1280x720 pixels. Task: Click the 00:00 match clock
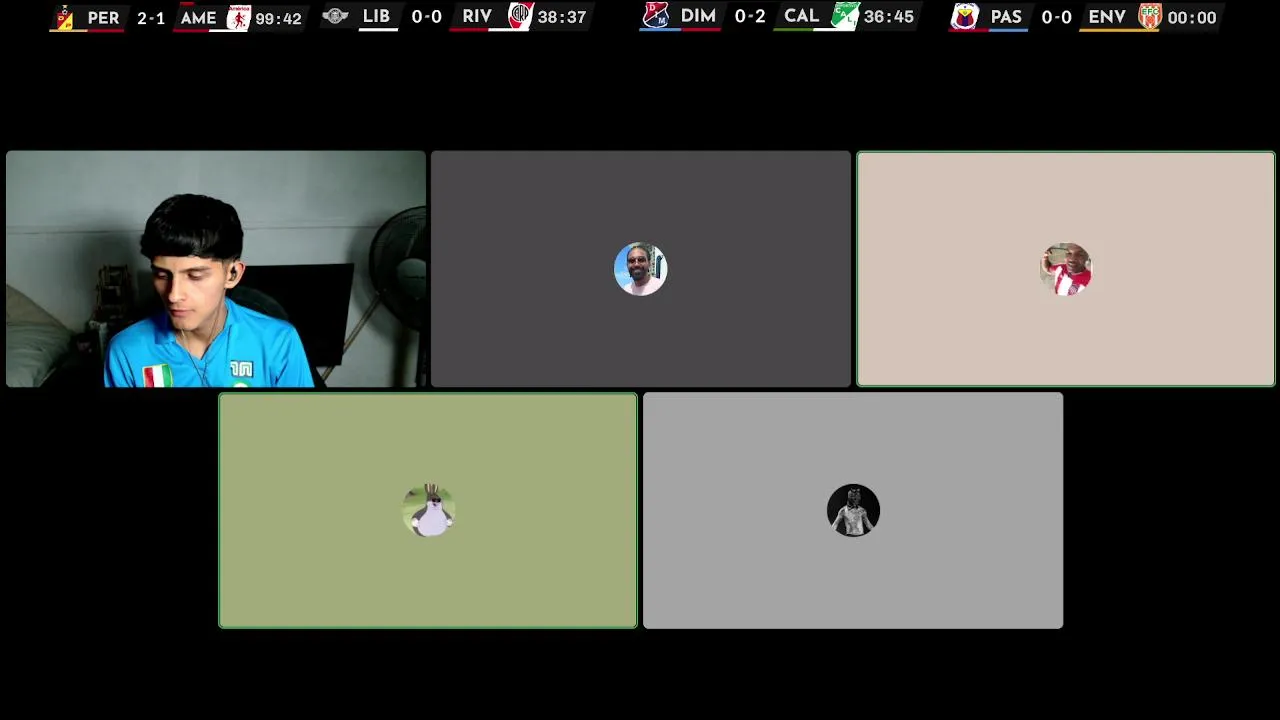pyautogui.click(x=1192, y=18)
